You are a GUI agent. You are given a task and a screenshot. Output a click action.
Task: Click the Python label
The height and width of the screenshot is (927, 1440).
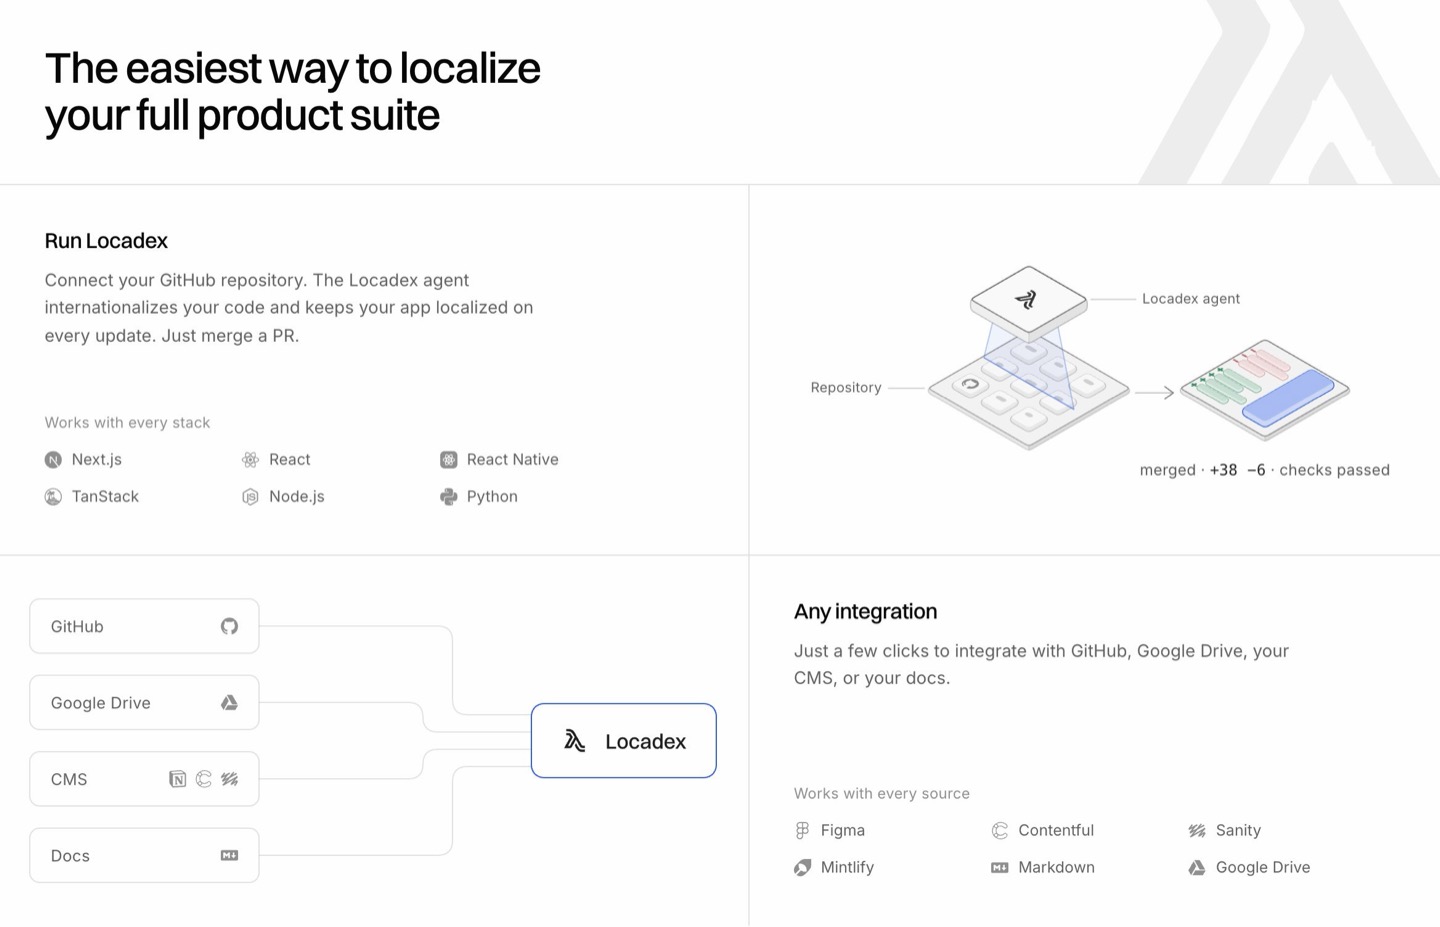tap(492, 497)
